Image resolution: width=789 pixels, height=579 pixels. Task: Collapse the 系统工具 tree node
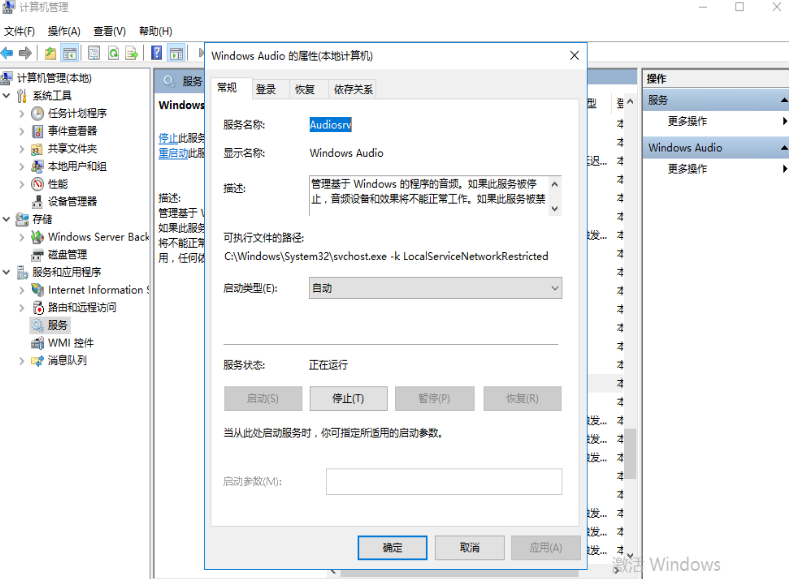coord(7,96)
